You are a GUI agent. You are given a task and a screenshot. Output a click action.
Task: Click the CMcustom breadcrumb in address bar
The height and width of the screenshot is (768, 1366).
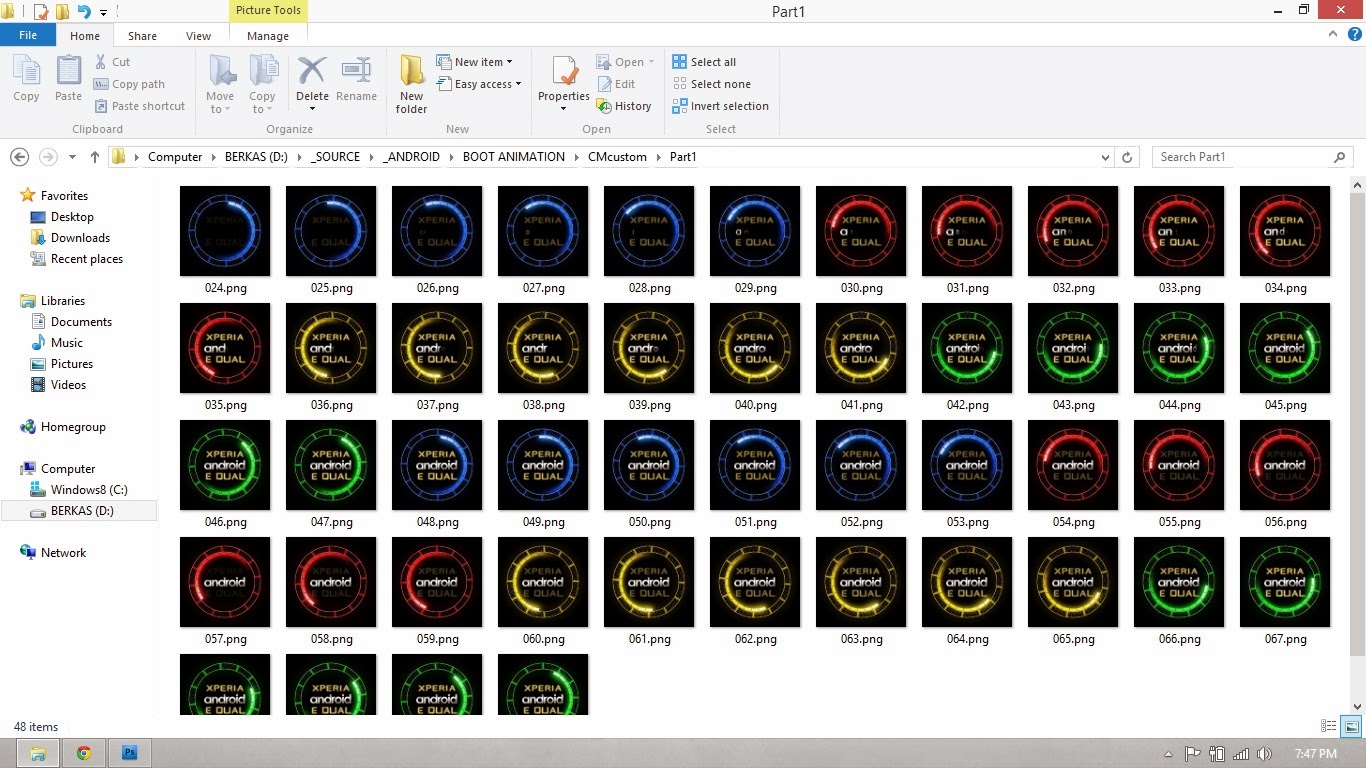pos(617,157)
